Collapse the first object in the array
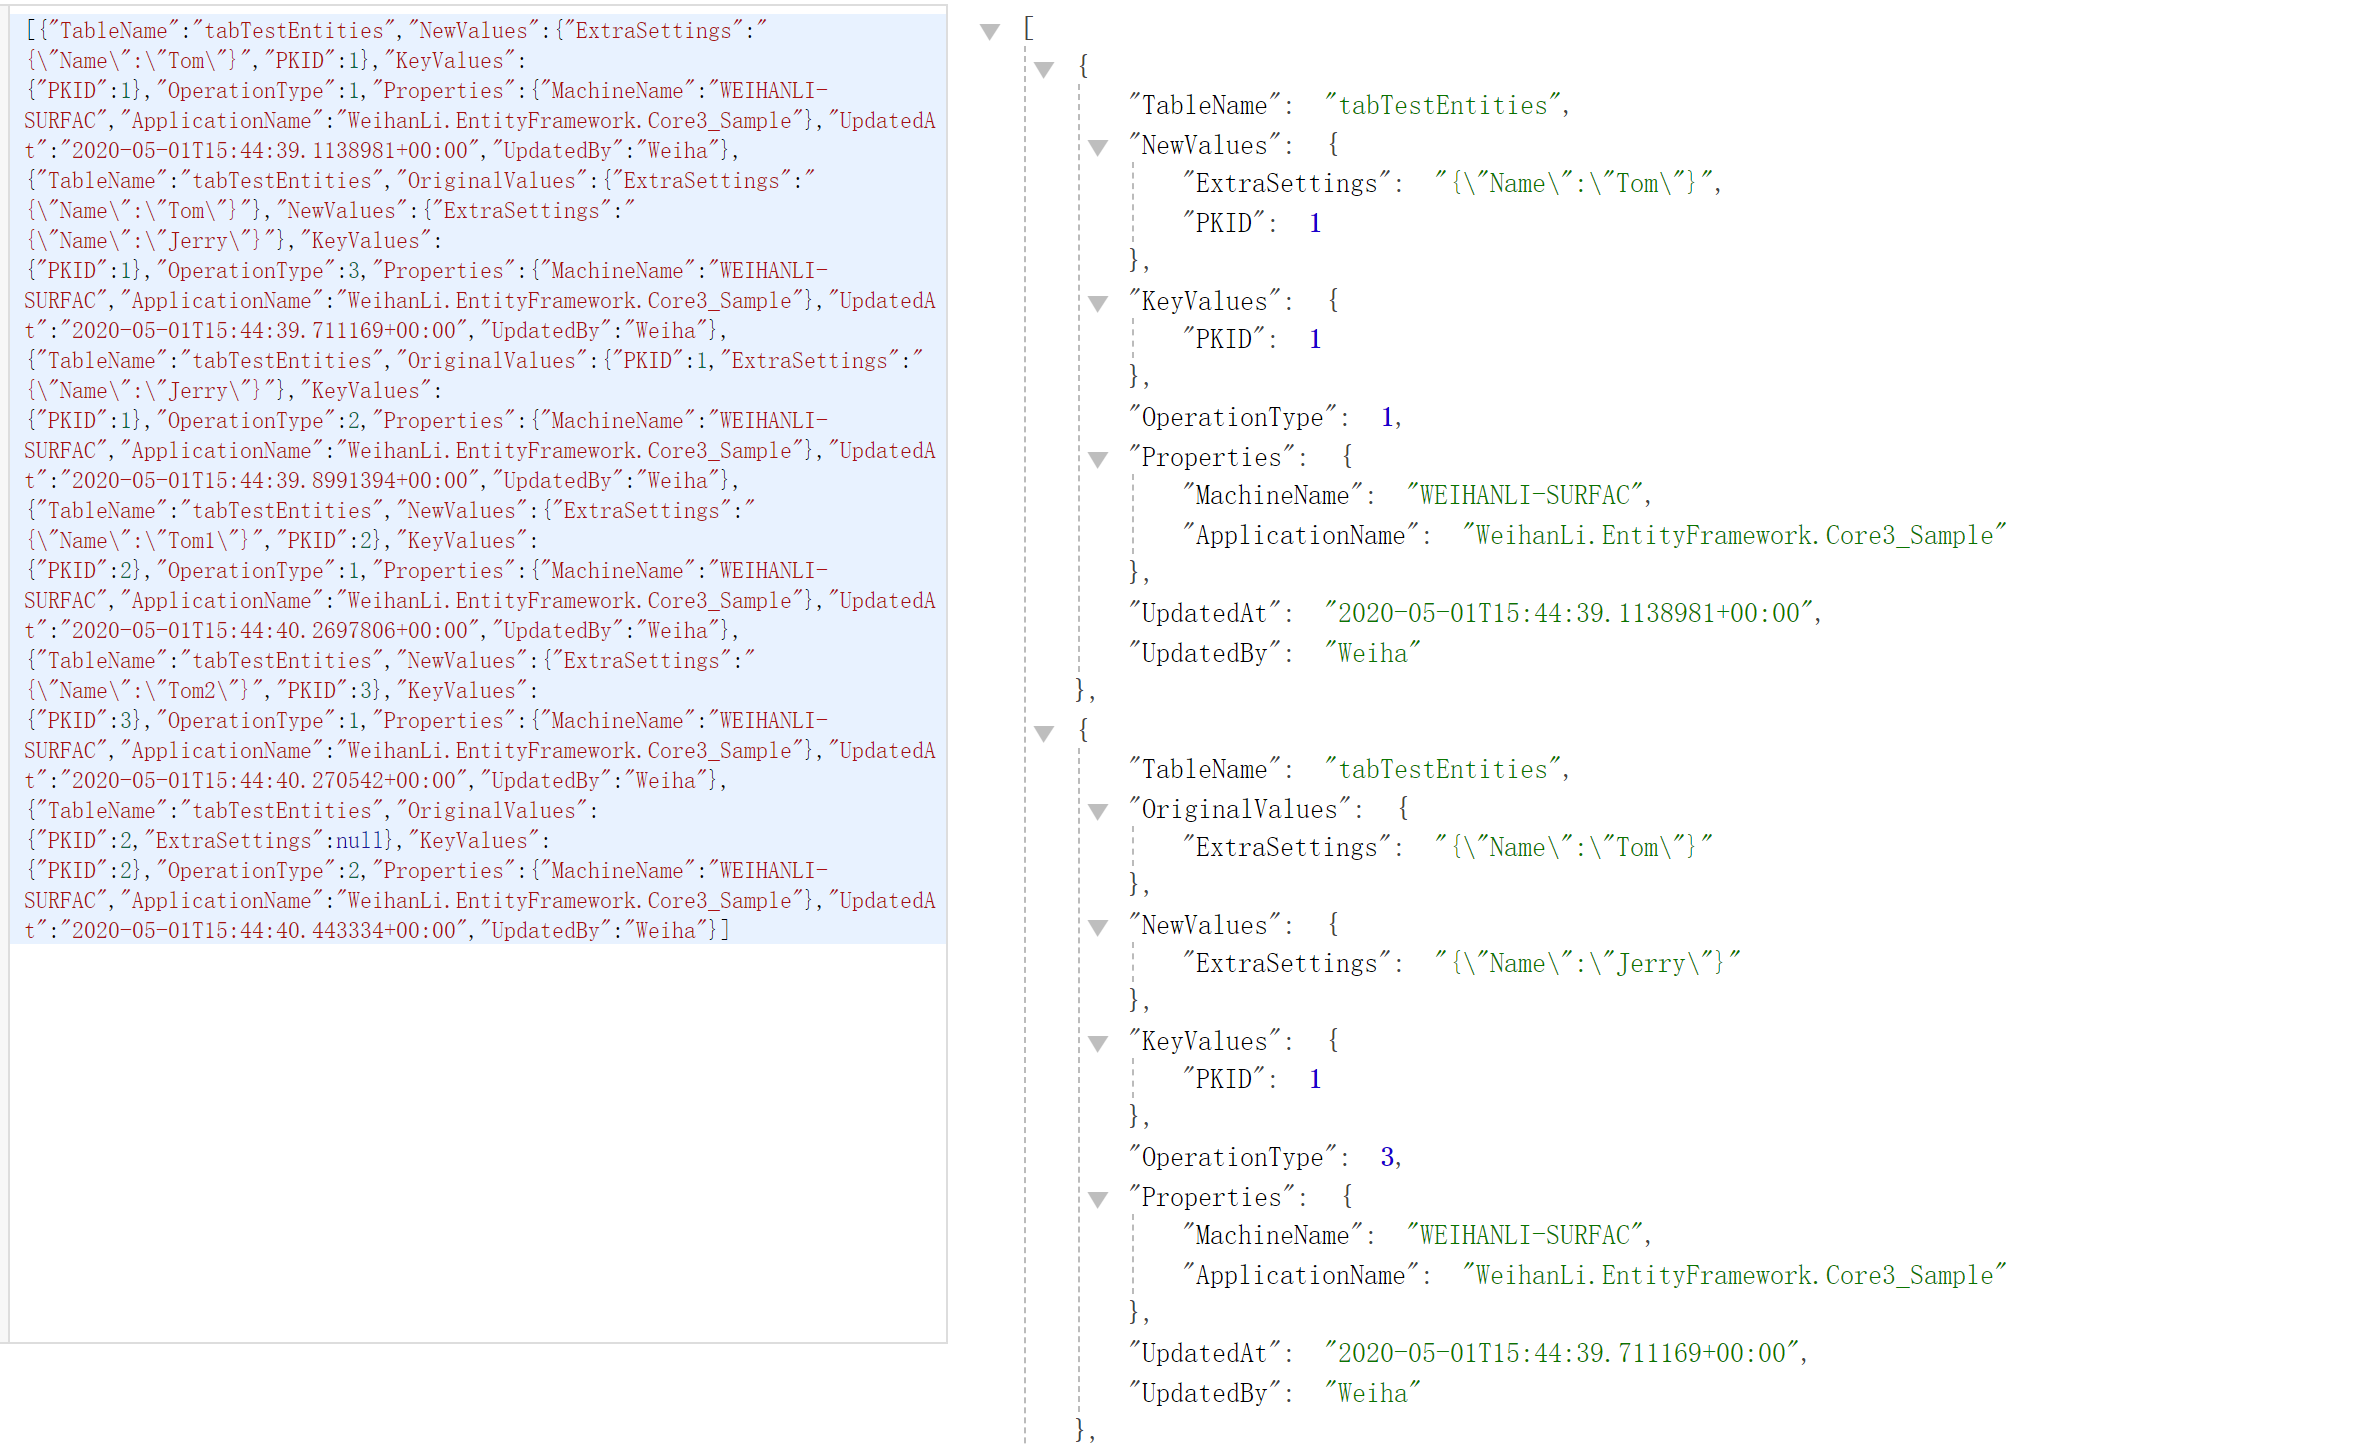This screenshot has width=2377, height=1447. [x=1044, y=69]
